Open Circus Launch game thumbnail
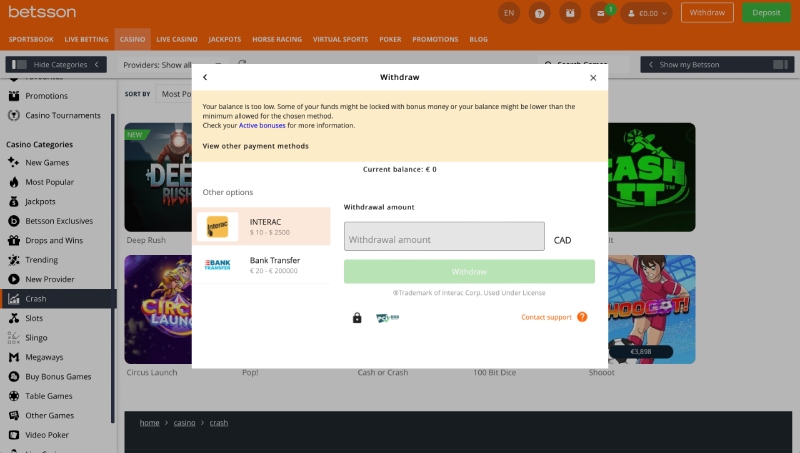Screen dimensions: 800x453 pos(158,309)
